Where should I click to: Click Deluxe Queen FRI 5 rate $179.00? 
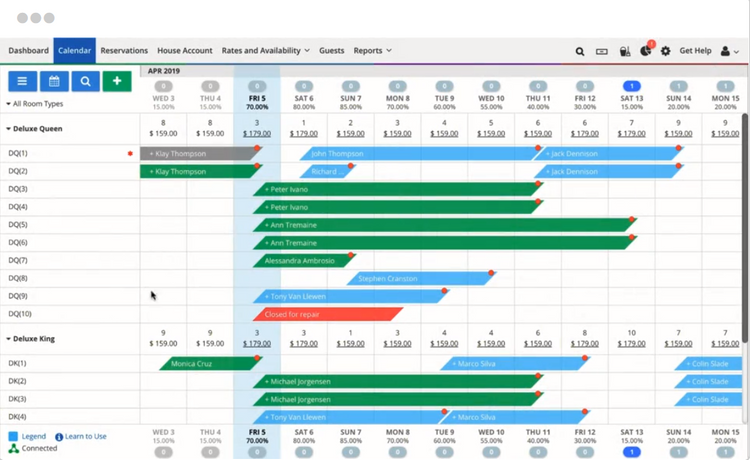[x=257, y=133]
